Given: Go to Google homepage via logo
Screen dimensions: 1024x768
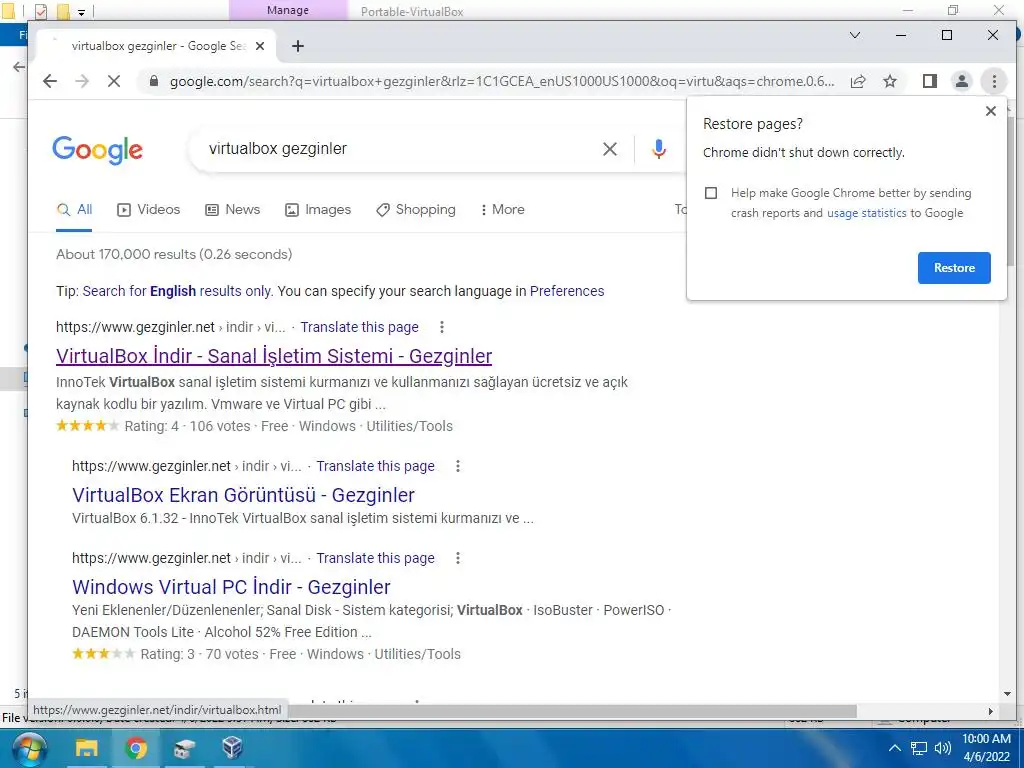Looking at the screenshot, I should point(97,150).
